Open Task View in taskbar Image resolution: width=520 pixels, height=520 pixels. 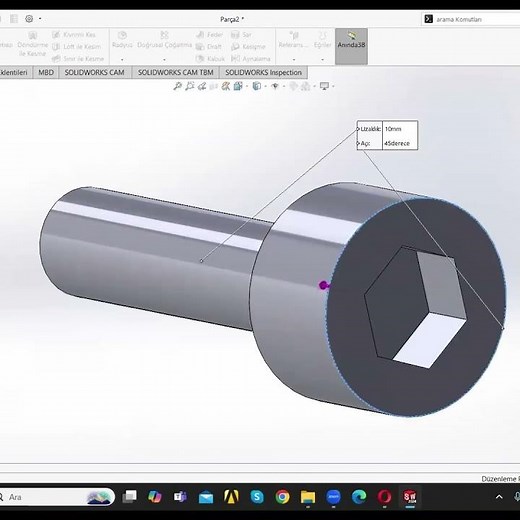pyautogui.click(x=129, y=497)
